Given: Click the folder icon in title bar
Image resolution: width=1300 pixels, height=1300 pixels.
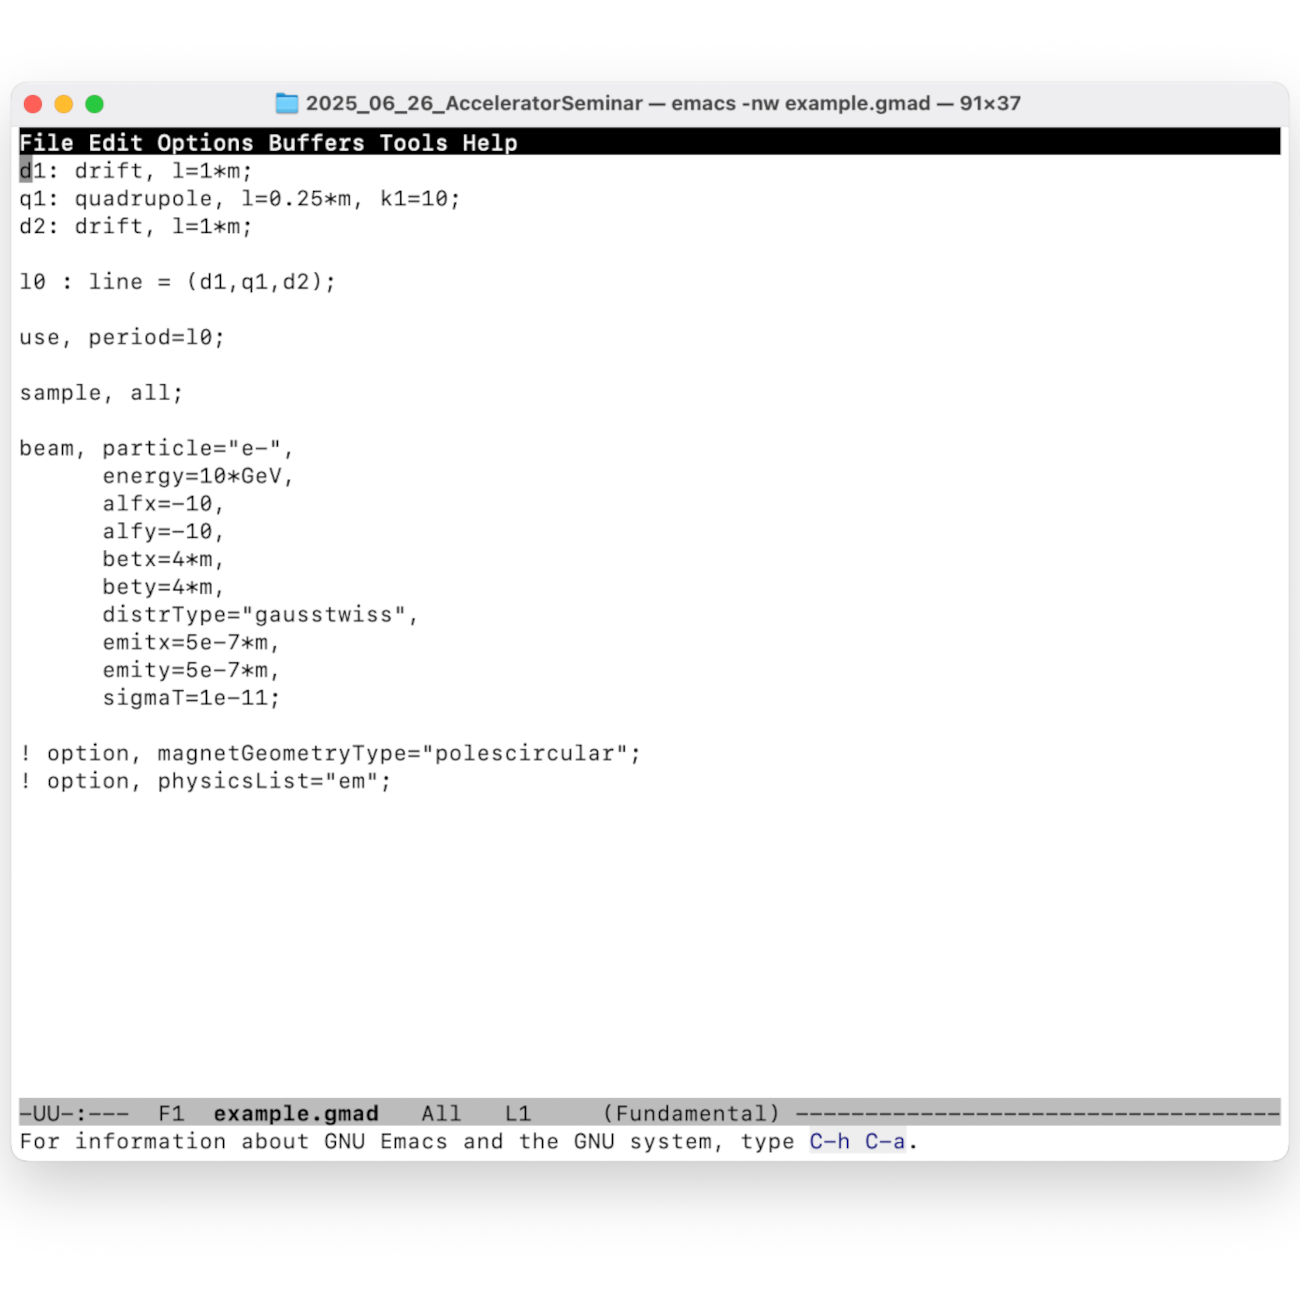Looking at the screenshot, I should (x=287, y=103).
